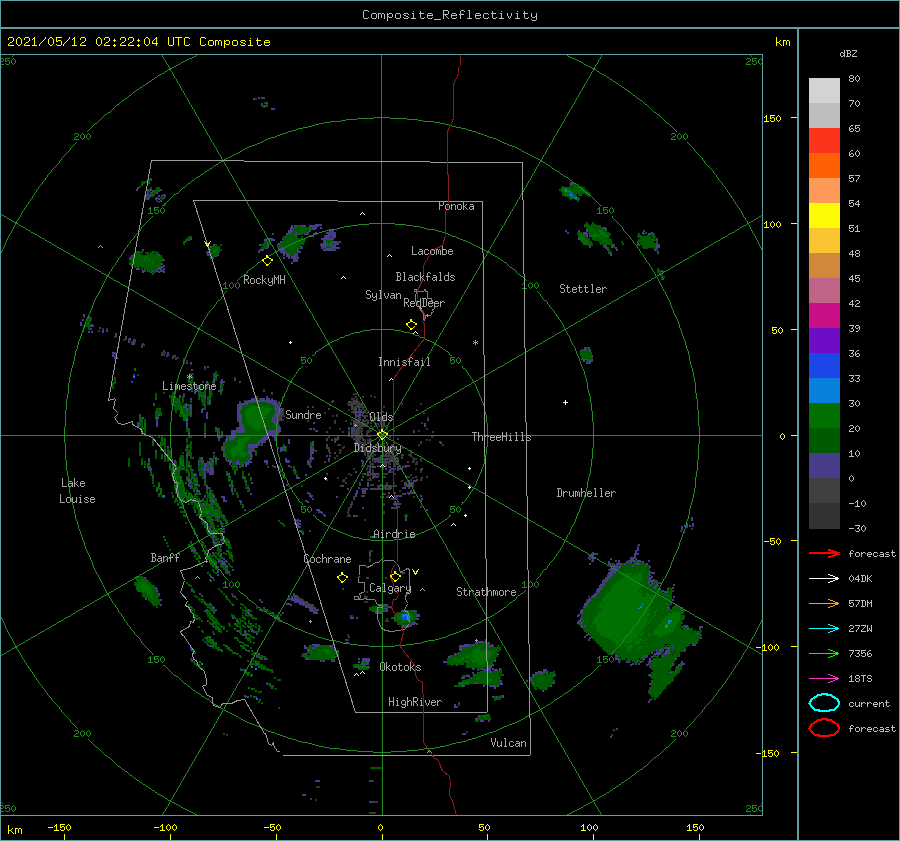This screenshot has width=900, height=841.
Task: Click the yellow diamond marker above the Calgary label
Action: 395,576
